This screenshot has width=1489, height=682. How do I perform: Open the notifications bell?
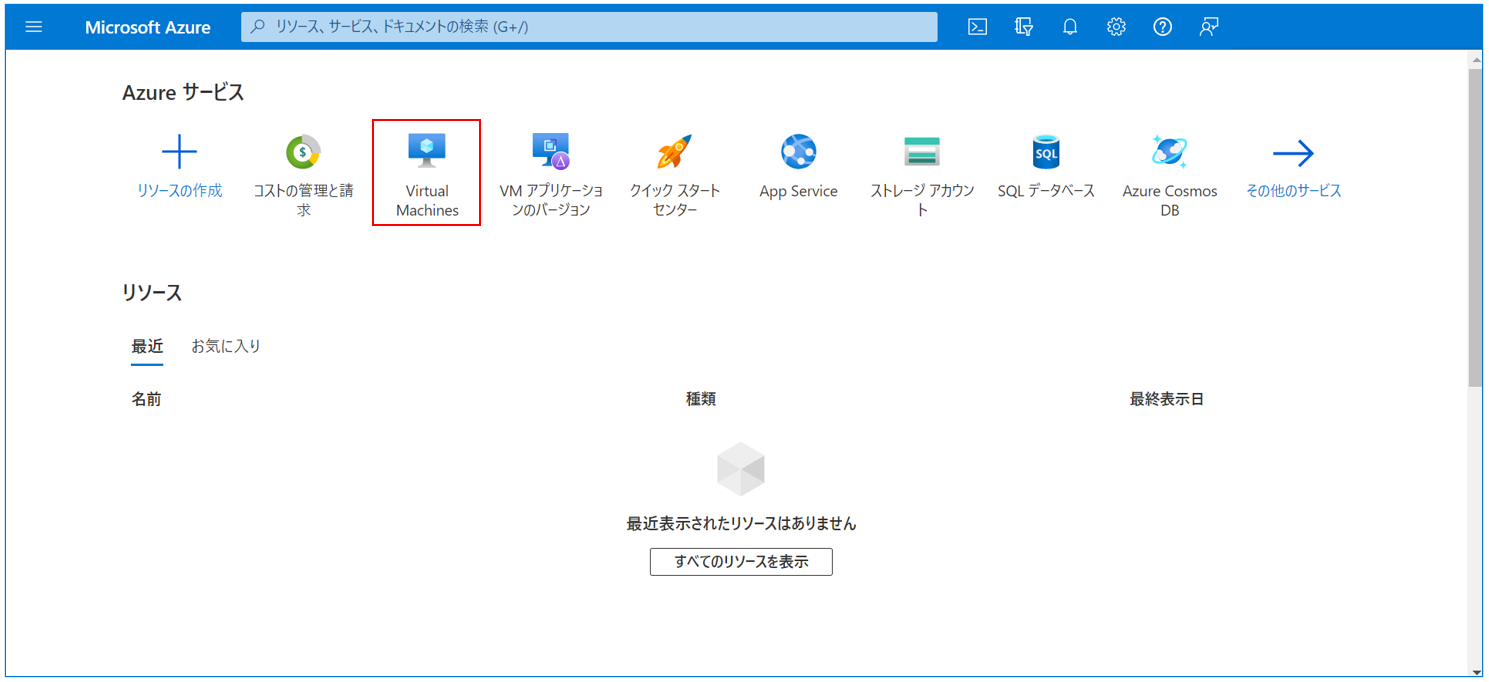(x=1069, y=27)
